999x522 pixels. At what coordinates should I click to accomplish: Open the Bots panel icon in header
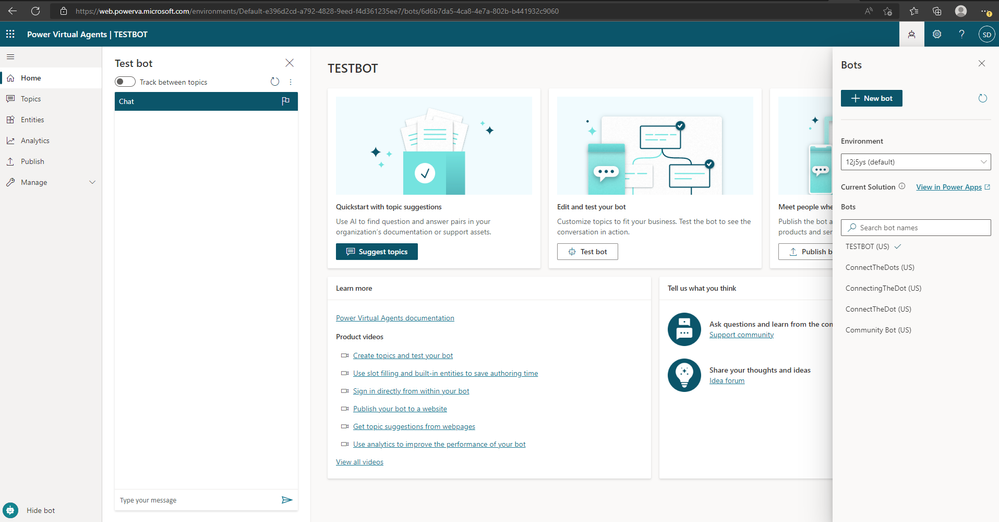[x=912, y=34]
